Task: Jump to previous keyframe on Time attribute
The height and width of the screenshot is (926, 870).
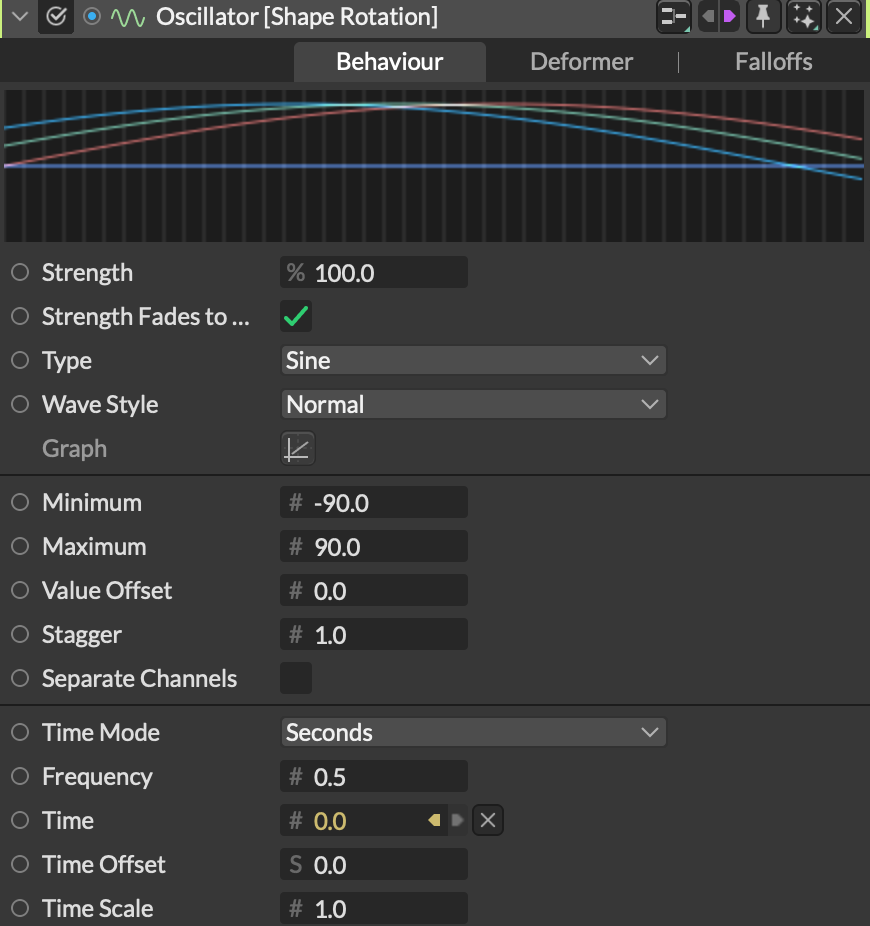Action: click(x=434, y=821)
